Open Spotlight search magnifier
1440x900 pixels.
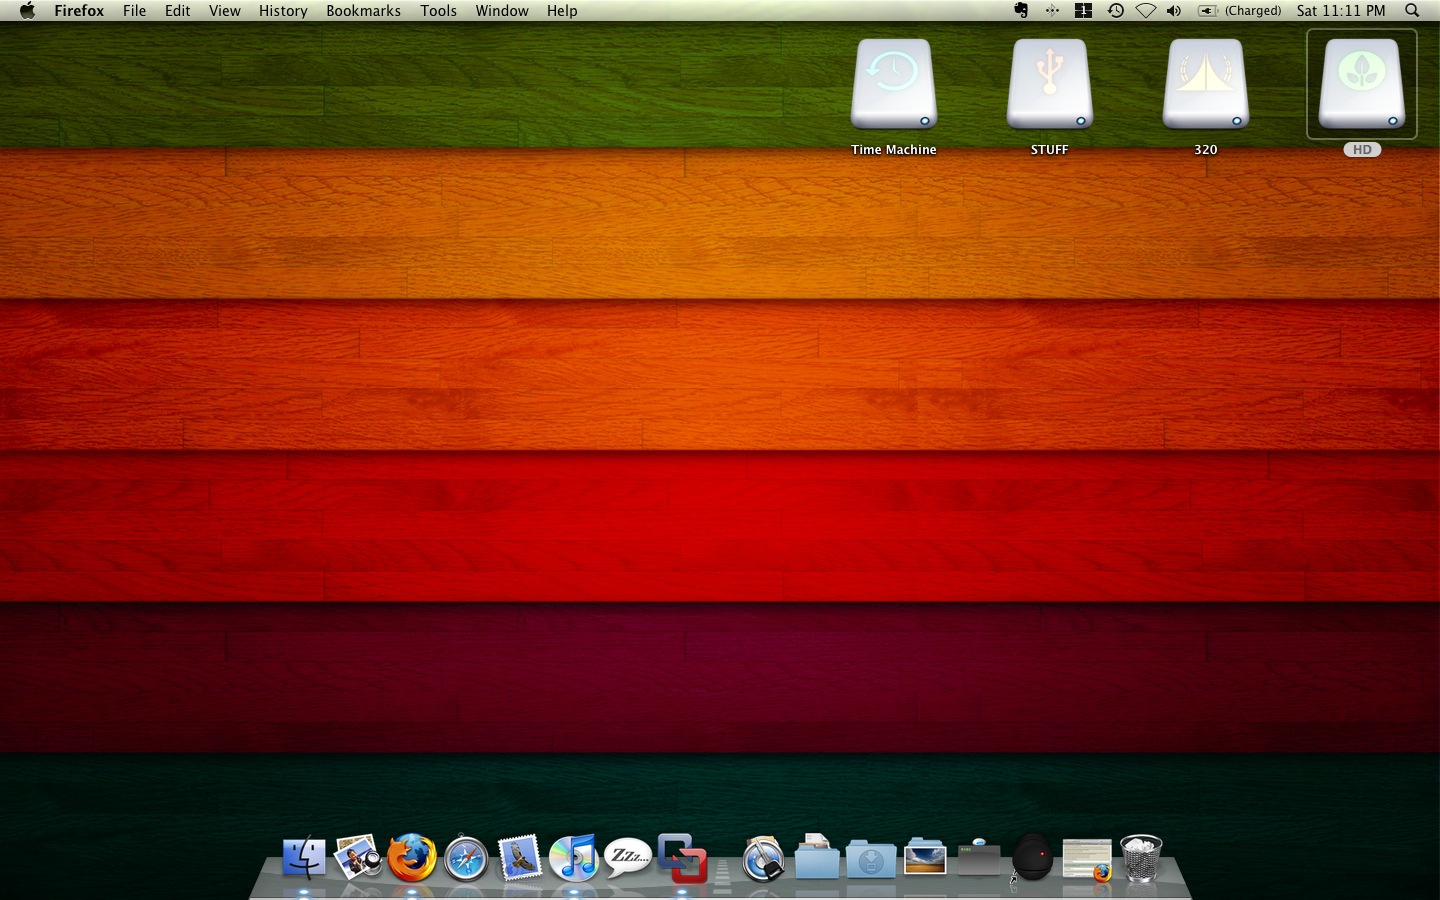click(1412, 11)
